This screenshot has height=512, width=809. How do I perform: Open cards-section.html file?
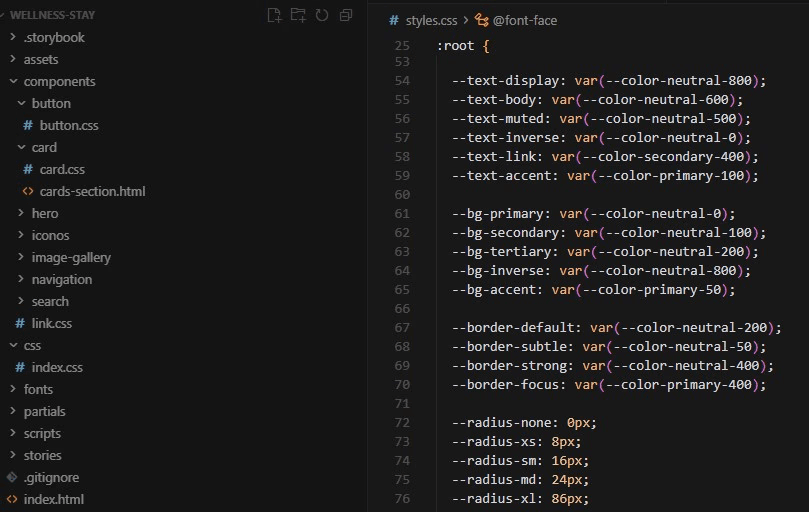click(92, 191)
